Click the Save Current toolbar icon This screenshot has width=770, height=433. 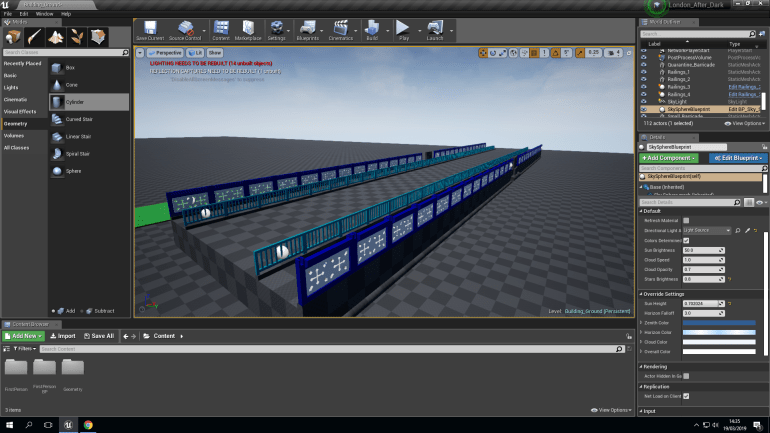150,29
